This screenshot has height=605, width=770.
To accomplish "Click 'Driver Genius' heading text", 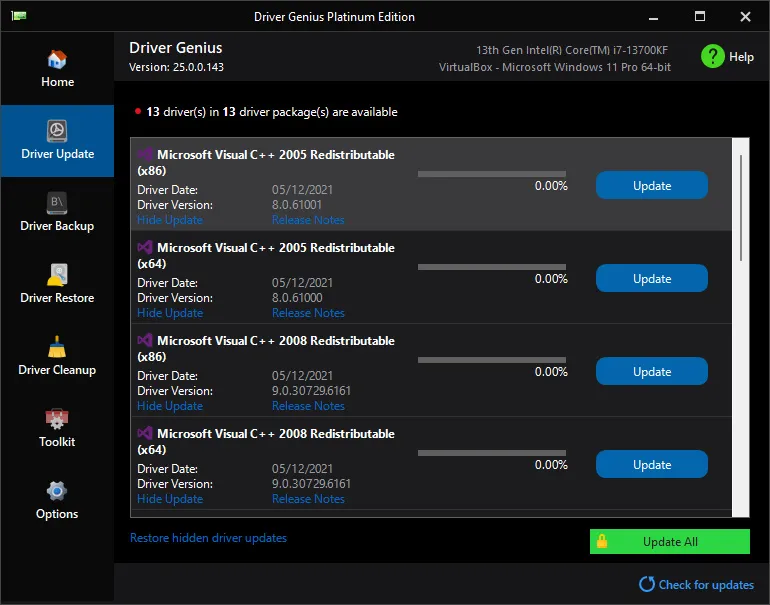I will tap(176, 48).
